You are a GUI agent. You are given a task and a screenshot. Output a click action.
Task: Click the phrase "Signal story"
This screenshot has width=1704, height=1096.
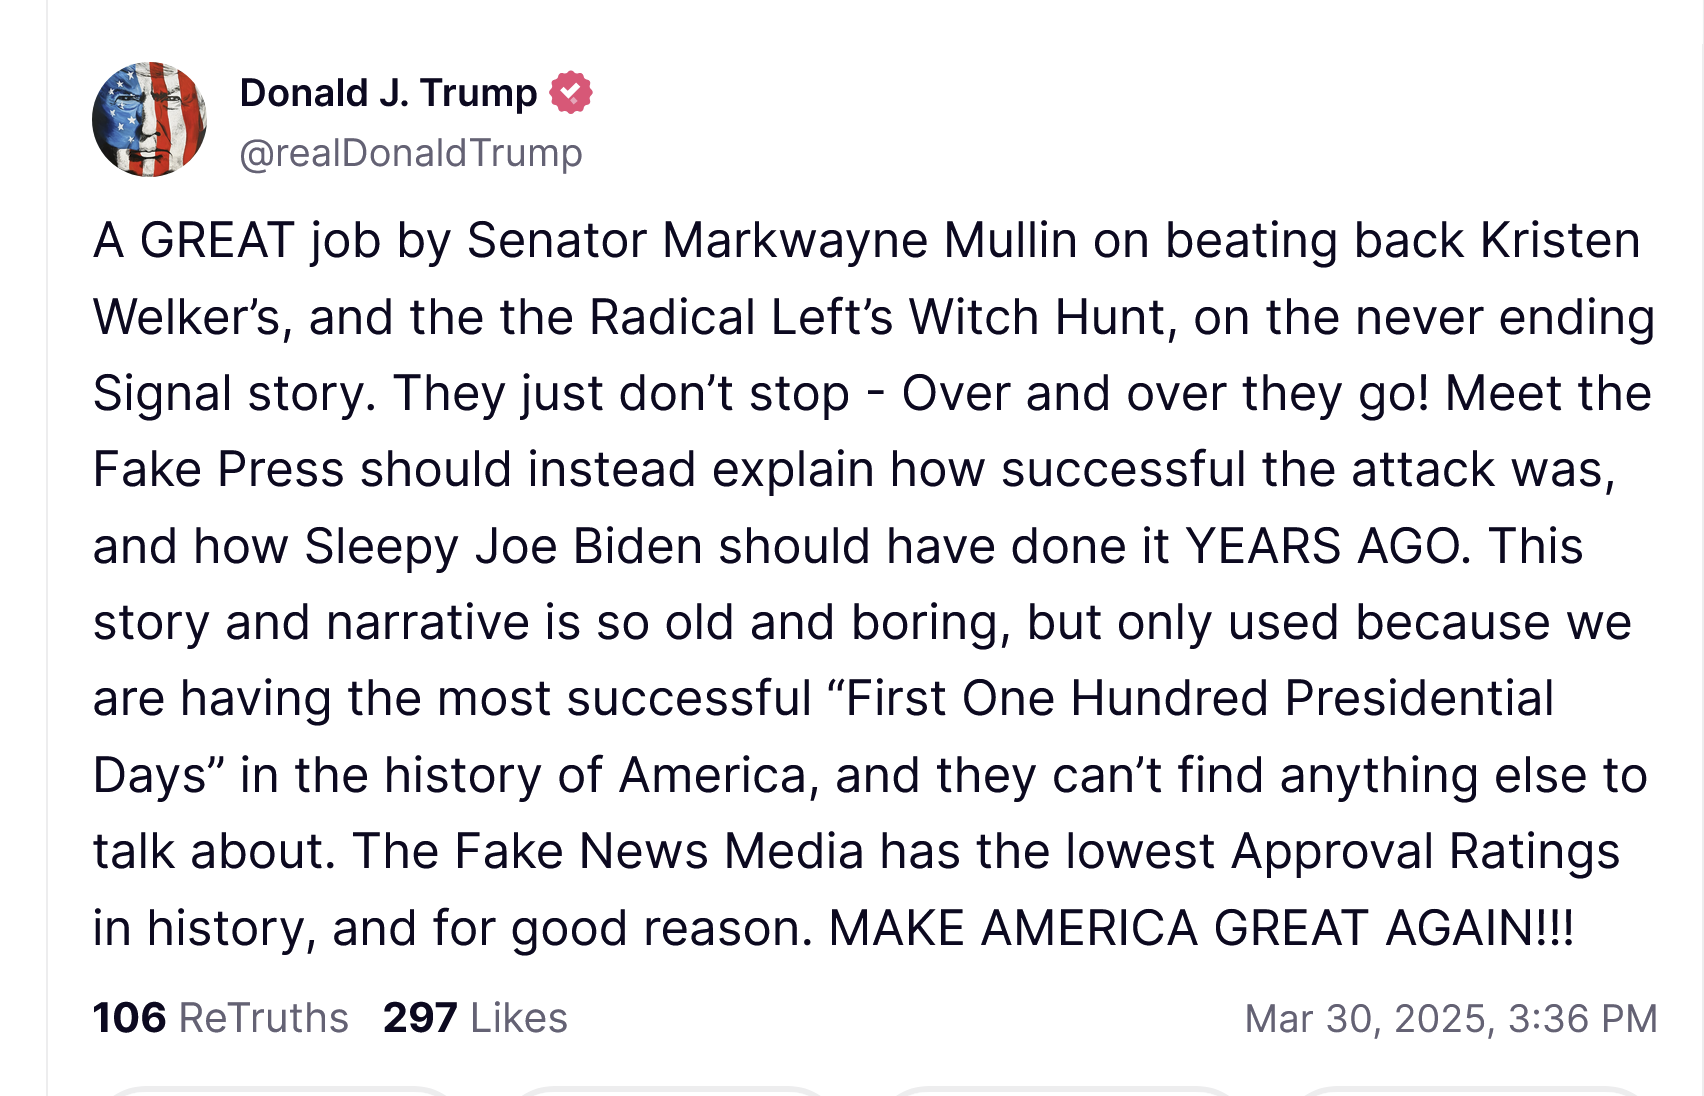click(x=234, y=393)
